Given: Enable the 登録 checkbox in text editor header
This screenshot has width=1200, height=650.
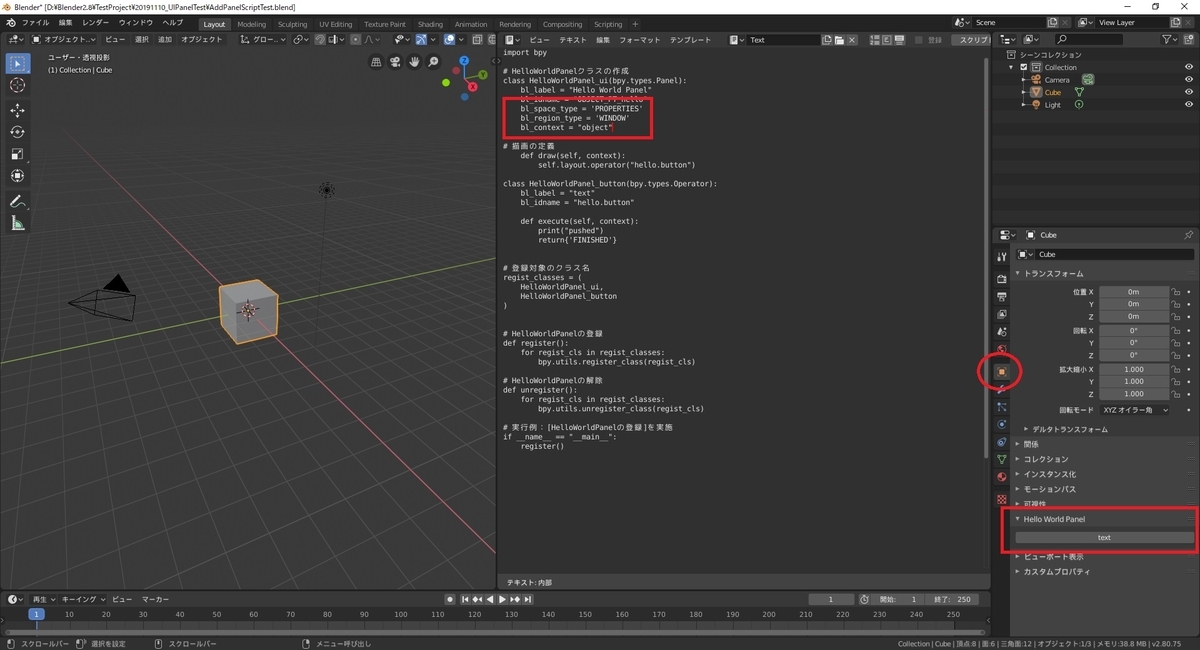Looking at the screenshot, I should [x=918, y=40].
